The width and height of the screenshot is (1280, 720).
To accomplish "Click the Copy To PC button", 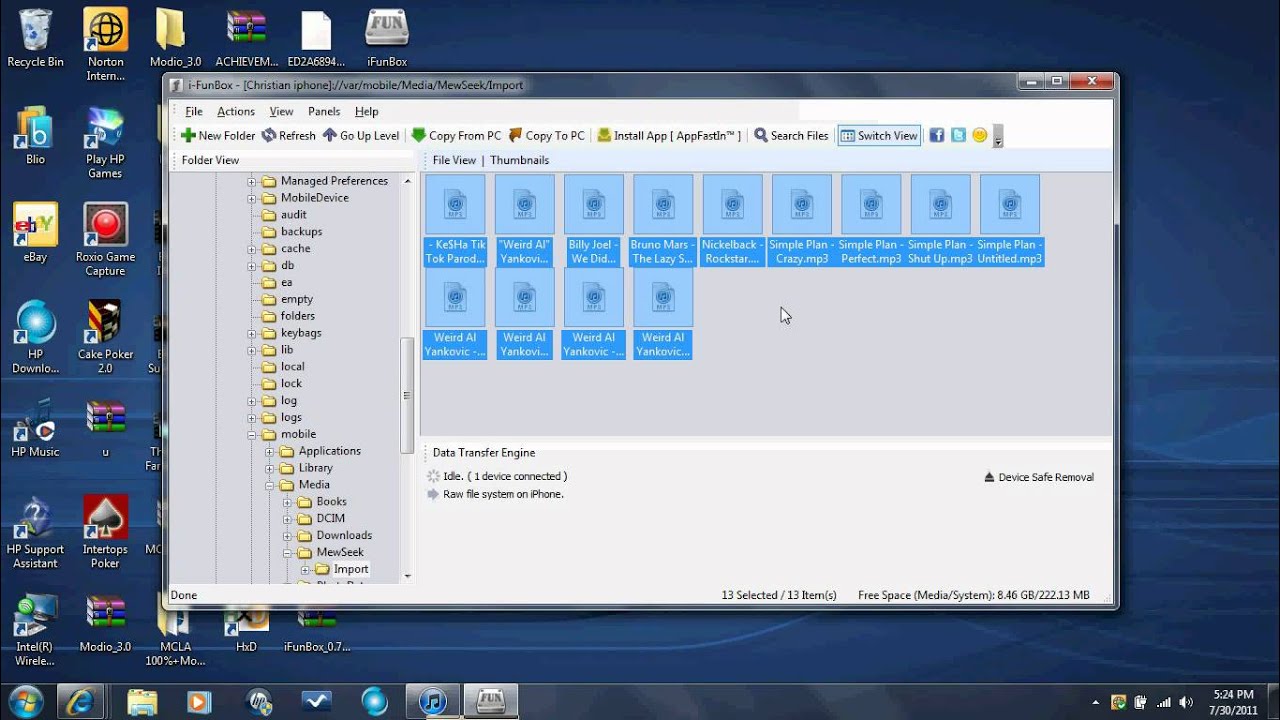I will click(546, 136).
